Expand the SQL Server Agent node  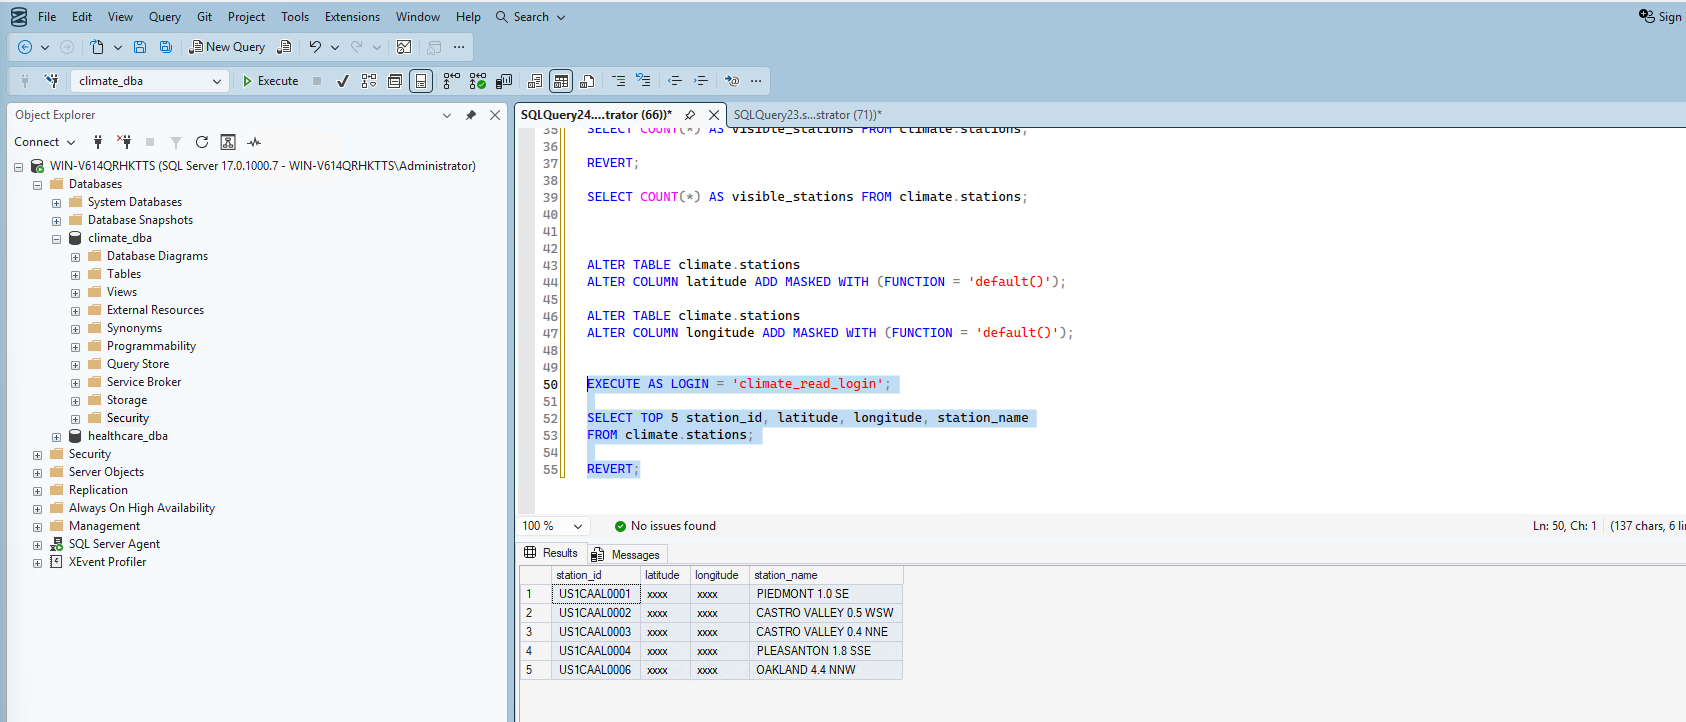tap(37, 545)
